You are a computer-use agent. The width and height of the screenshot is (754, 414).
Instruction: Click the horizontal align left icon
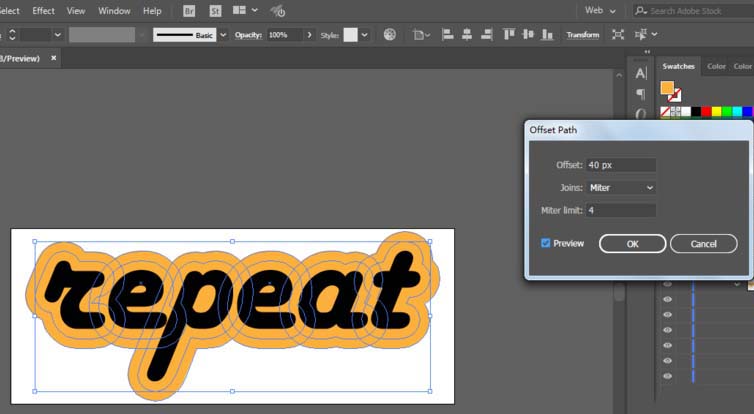(446, 34)
